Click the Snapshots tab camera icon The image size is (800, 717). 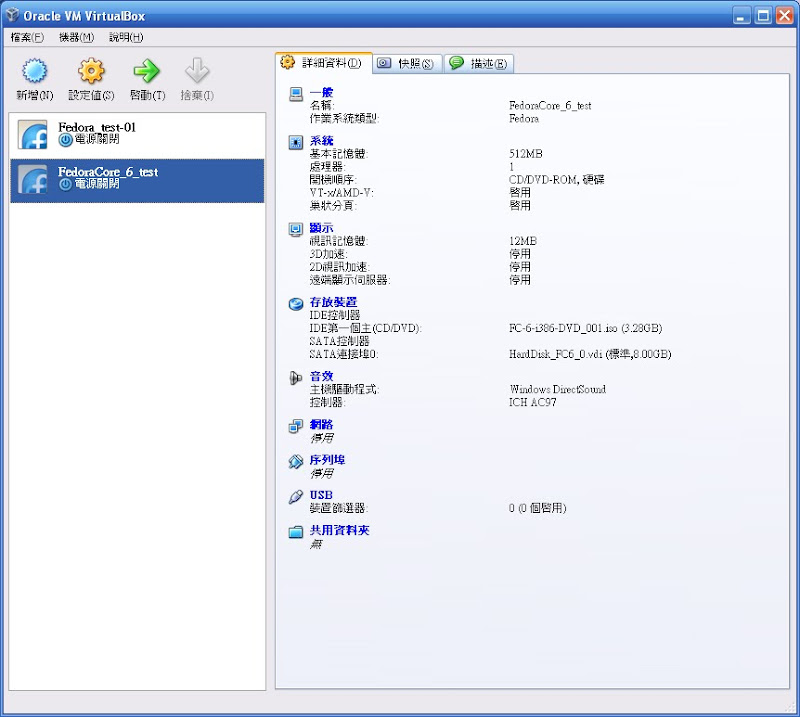pos(384,63)
